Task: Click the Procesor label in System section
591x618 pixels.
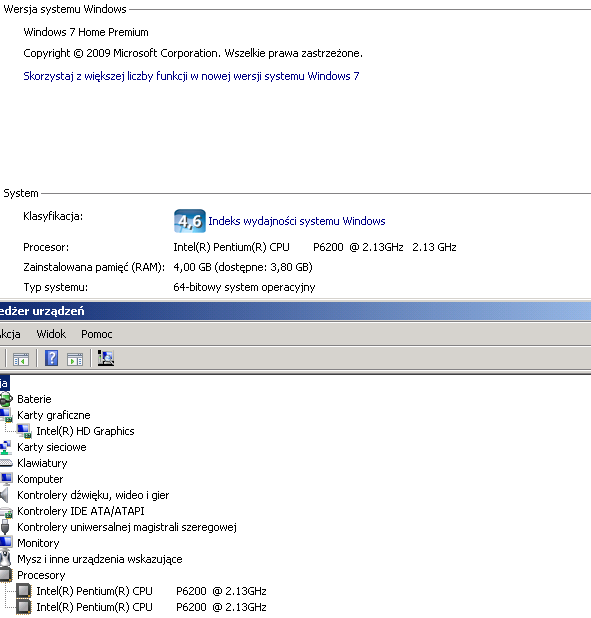Action: (x=46, y=248)
